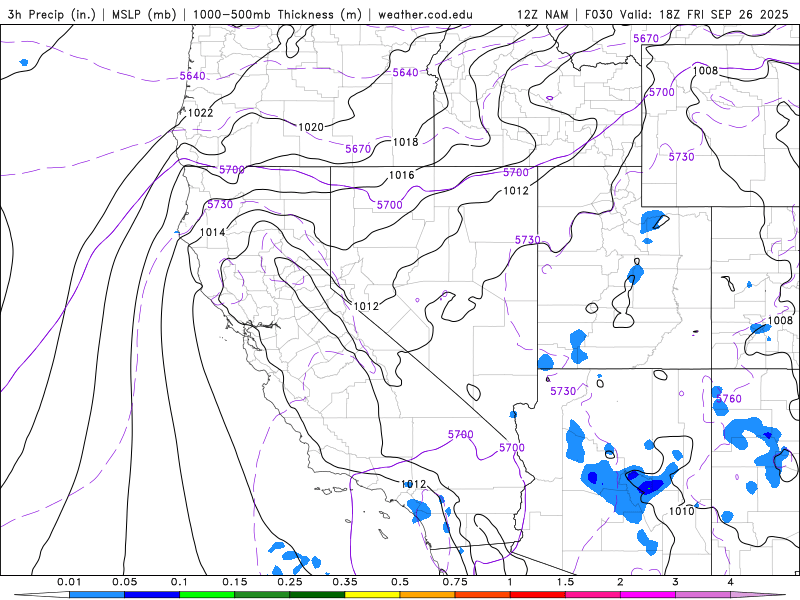800x600 pixels.
Task: Click the 1014 isobar label
Action: click(x=212, y=232)
